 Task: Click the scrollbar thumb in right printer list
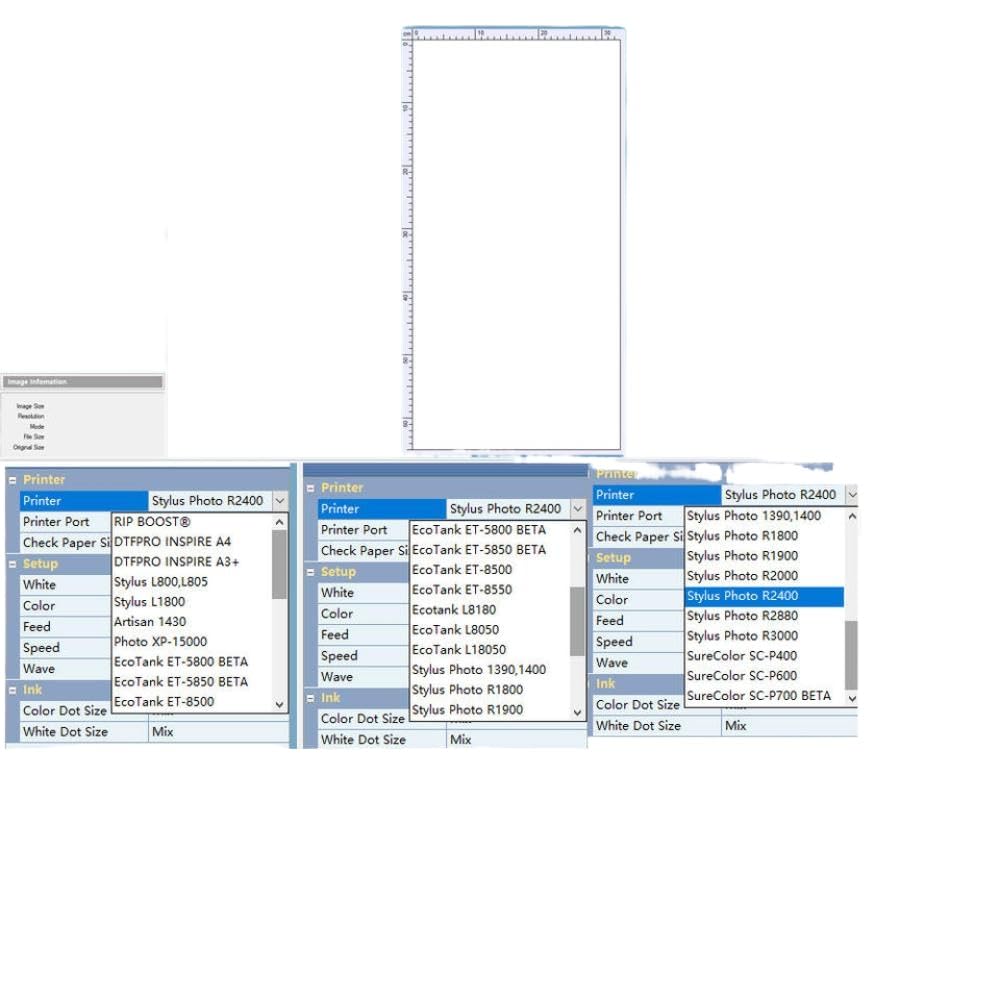pos(851,655)
